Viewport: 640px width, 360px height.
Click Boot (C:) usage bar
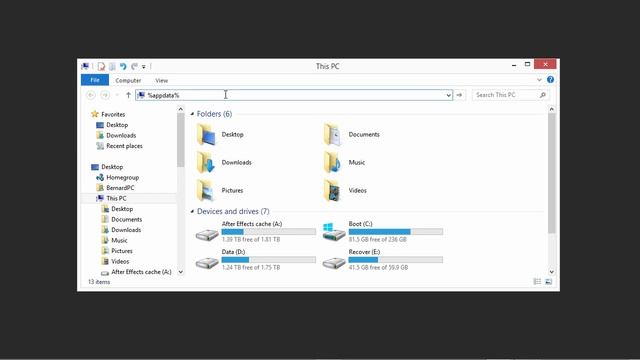click(x=396, y=232)
